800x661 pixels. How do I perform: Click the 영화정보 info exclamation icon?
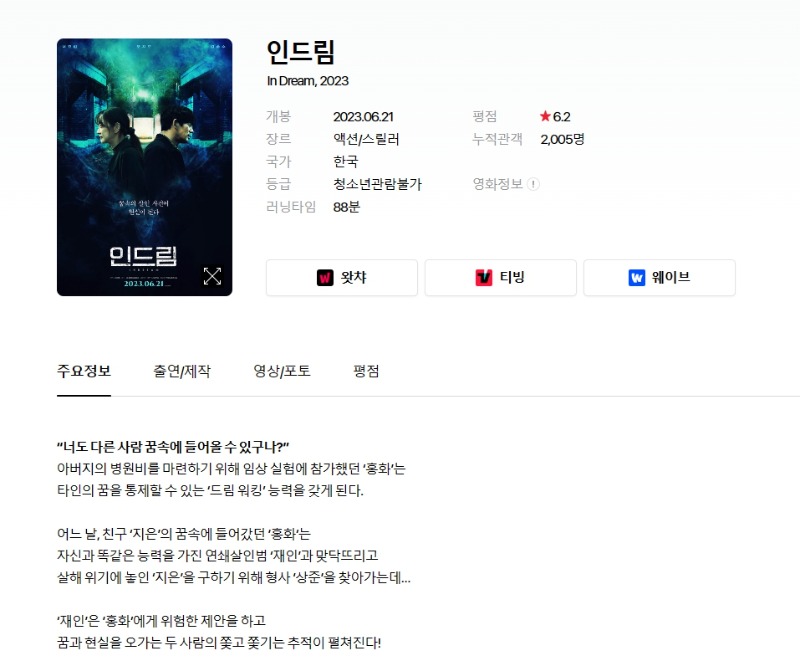(x=533, y=184)
